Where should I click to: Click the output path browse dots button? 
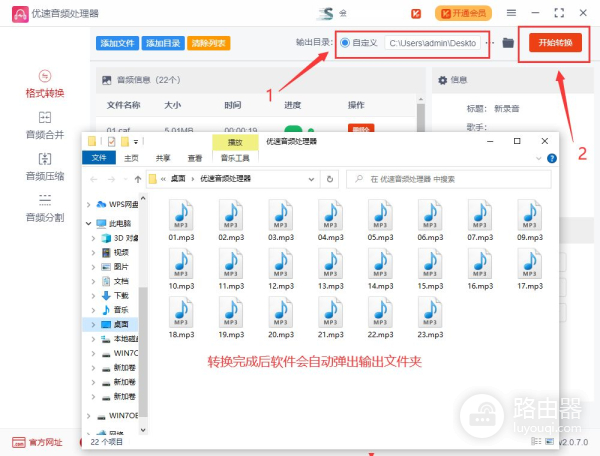pyautogui.click(x=490, y=43)
